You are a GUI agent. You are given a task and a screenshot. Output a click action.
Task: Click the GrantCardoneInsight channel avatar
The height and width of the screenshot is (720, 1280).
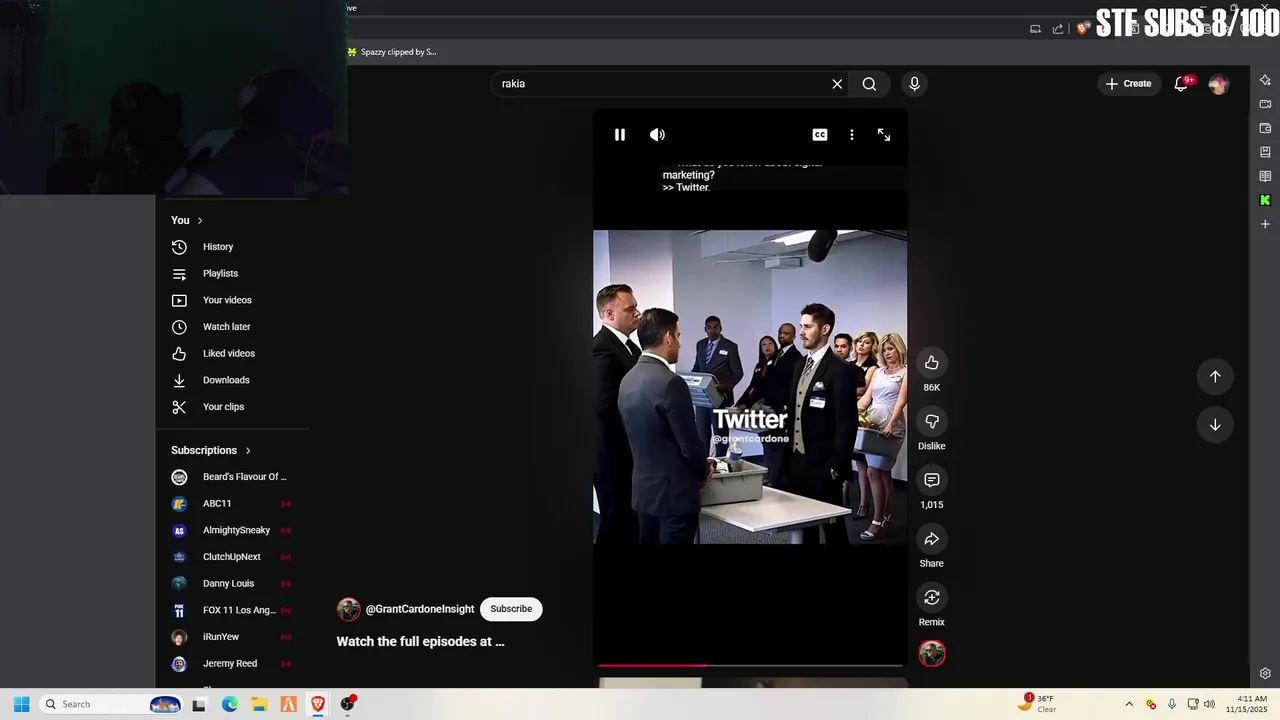coord(348,609)
